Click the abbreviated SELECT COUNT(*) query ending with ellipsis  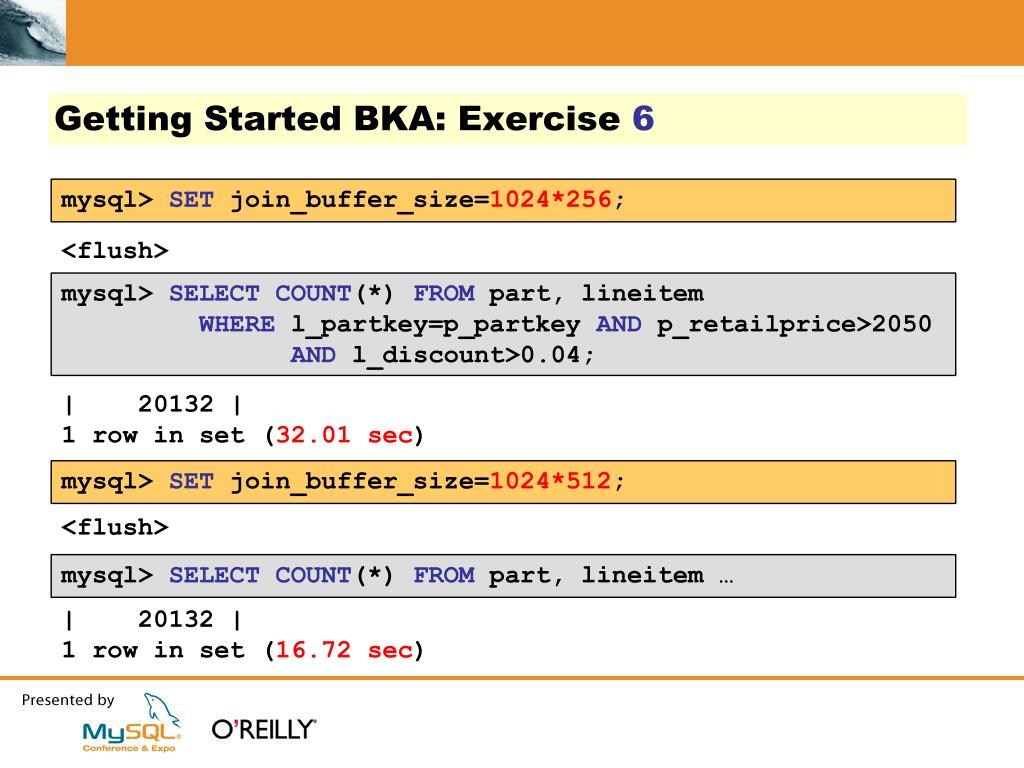click(503, 576)
